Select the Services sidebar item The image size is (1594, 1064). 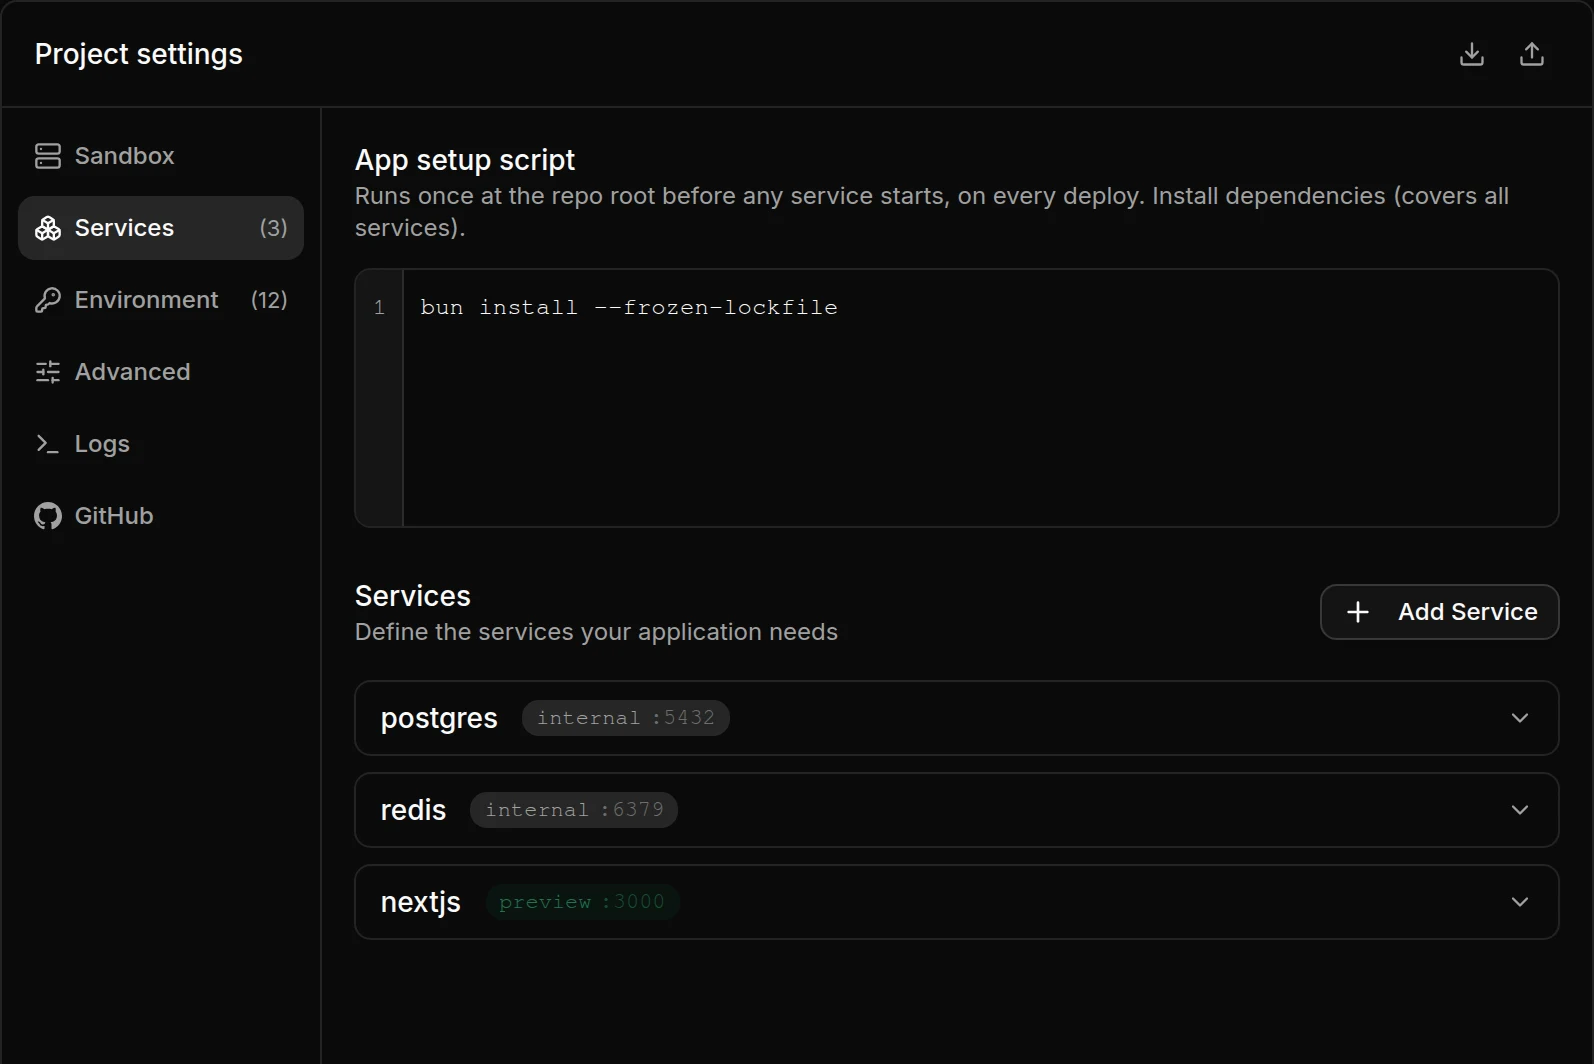click(161, 228)
